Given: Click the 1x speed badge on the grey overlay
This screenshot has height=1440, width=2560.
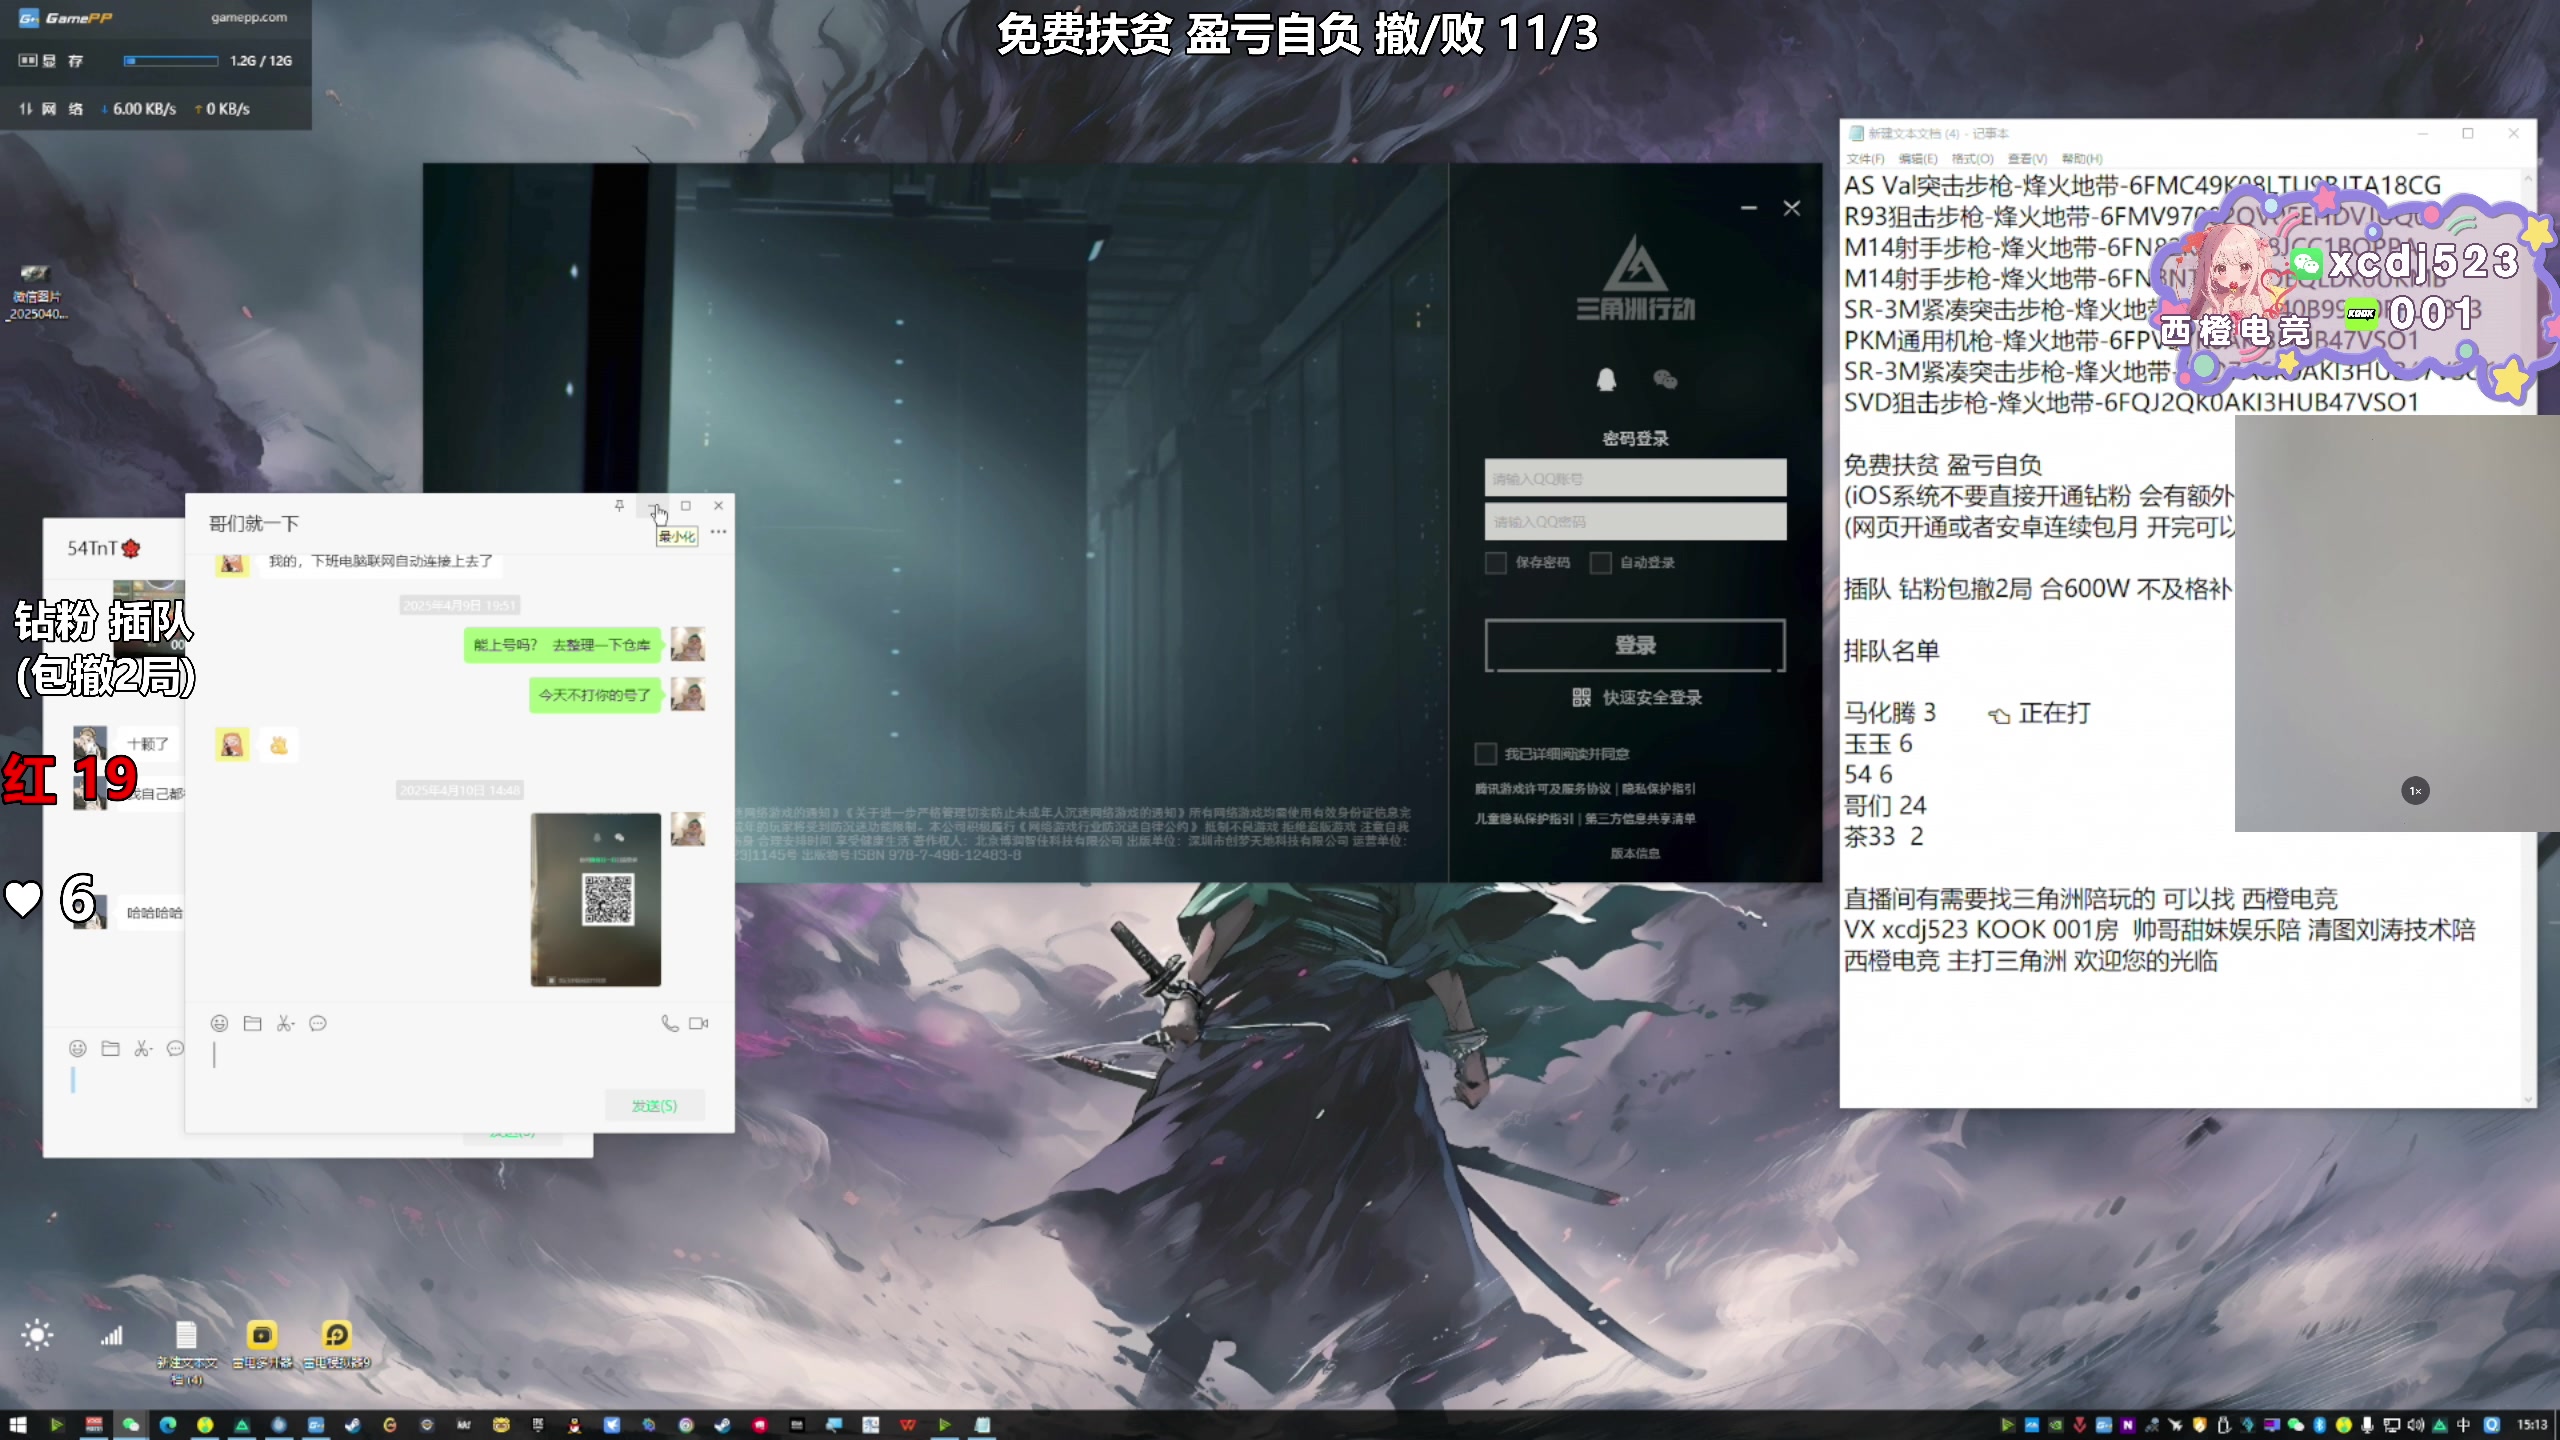Looking at the screenshot, I should coord(2415,791).
